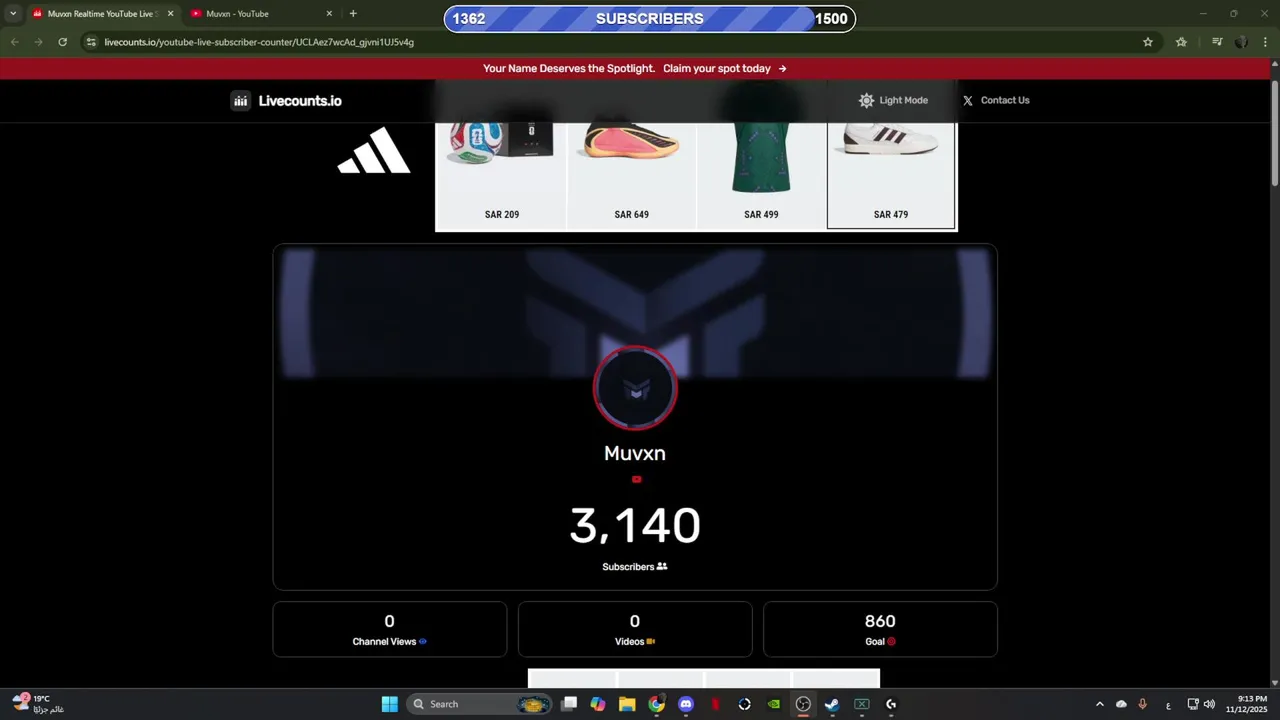Open the SAR 499 green jersey ad

click(x=761, y=171)
